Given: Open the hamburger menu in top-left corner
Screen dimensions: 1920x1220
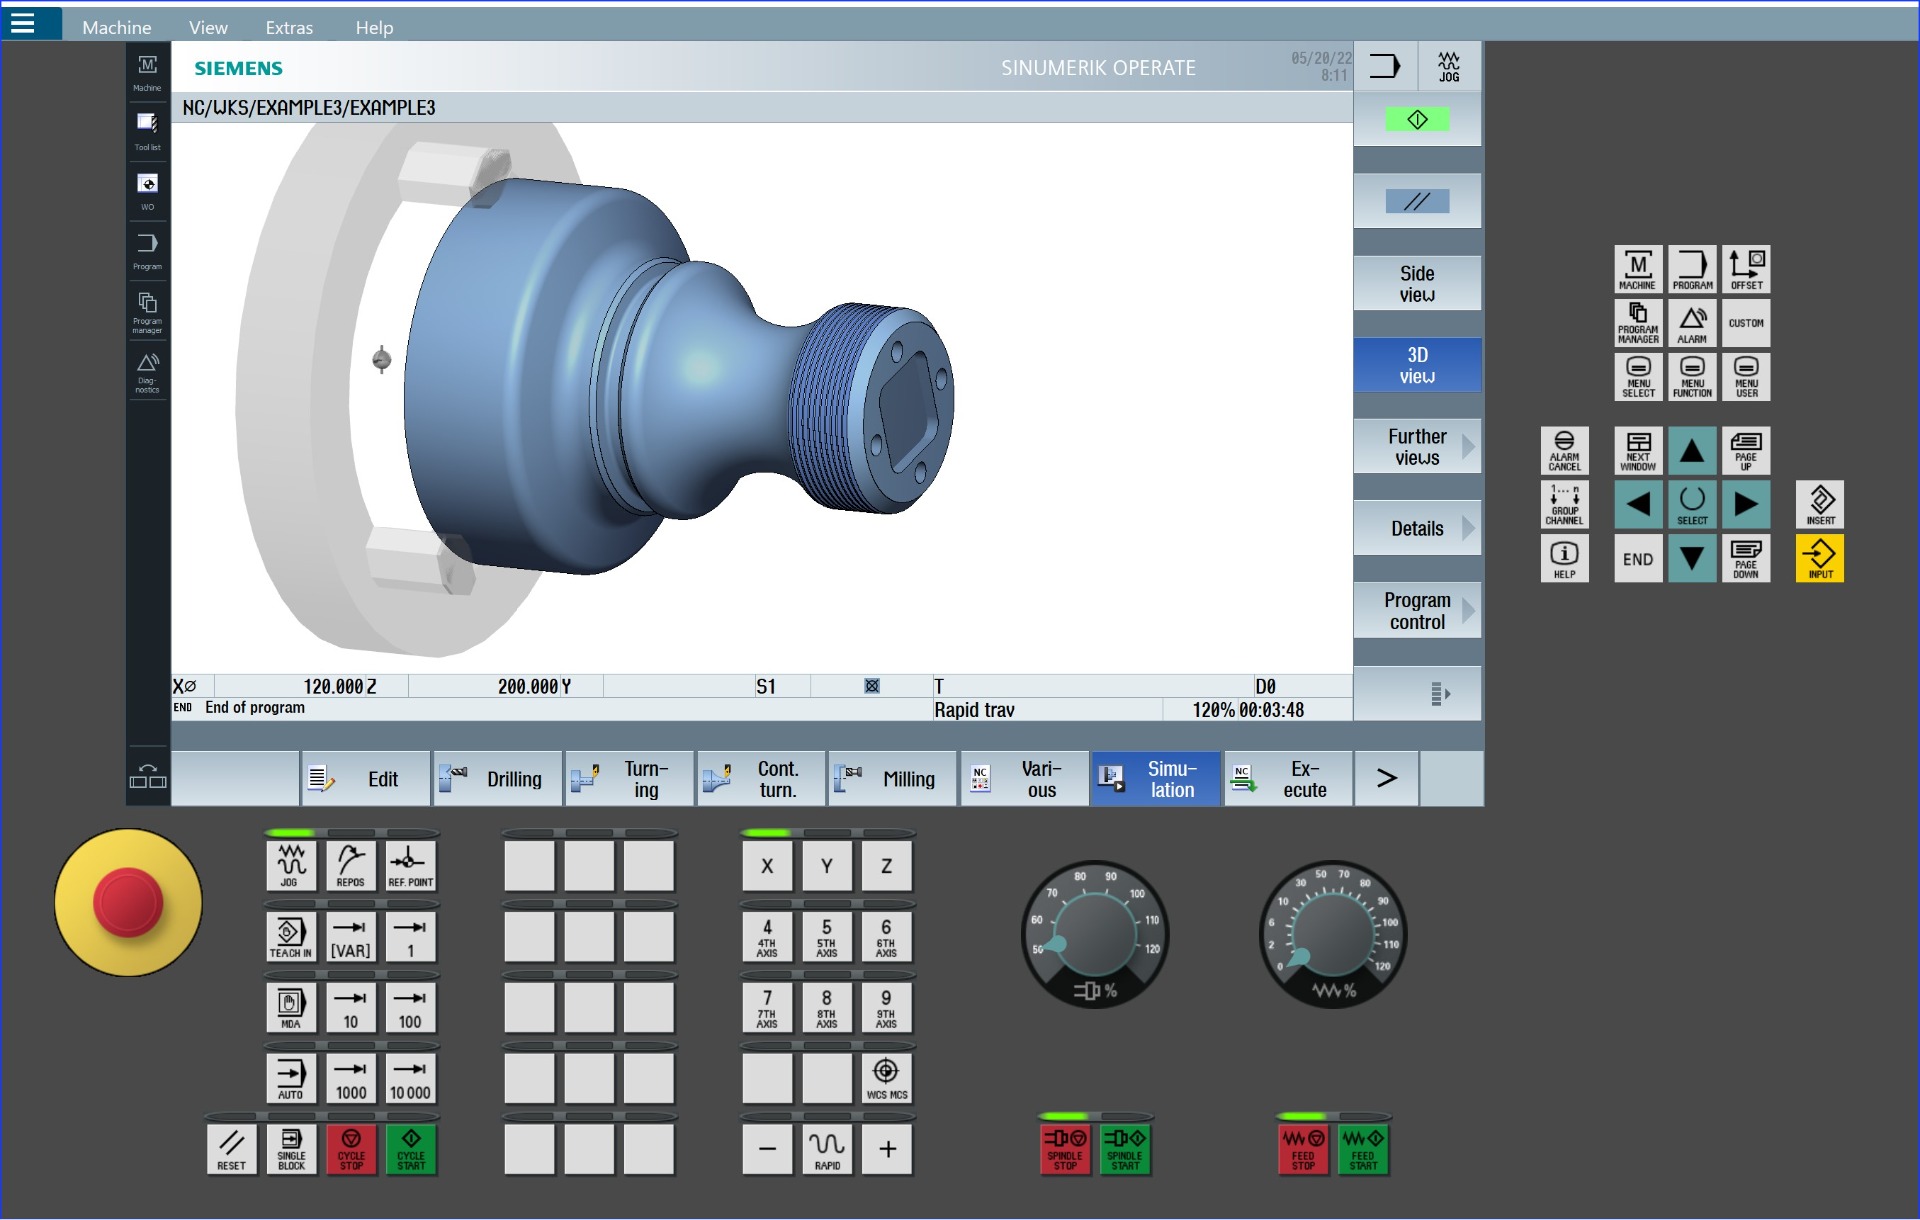Looking at the screenshot, I should 23,22.
